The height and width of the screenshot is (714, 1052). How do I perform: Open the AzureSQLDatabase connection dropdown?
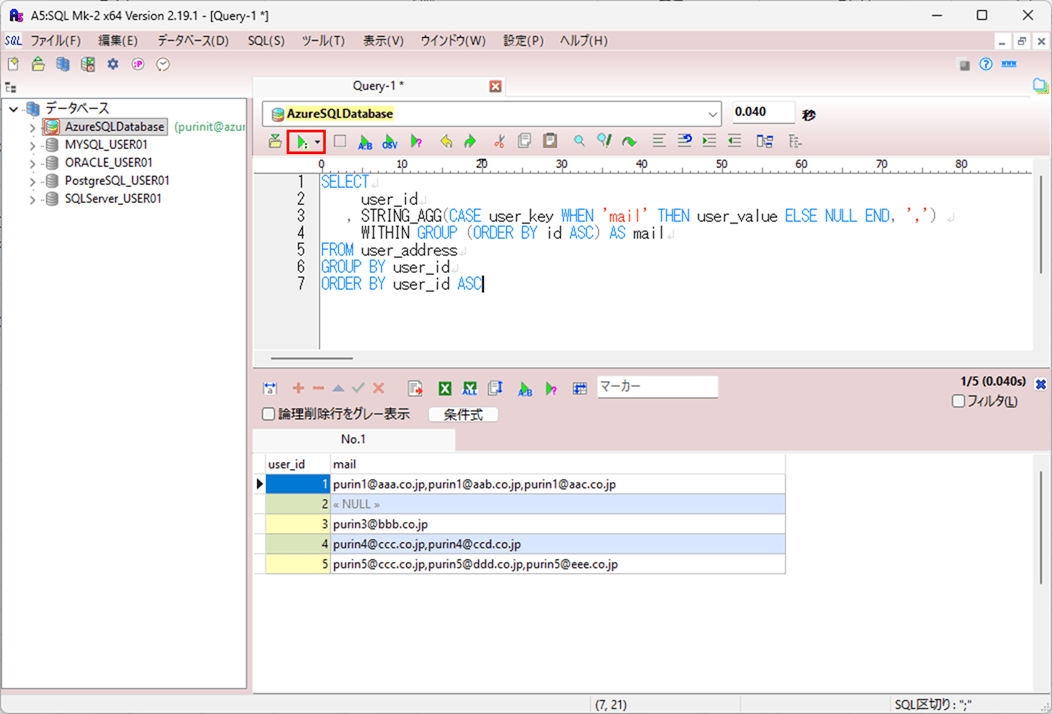(x=712, y=114)
